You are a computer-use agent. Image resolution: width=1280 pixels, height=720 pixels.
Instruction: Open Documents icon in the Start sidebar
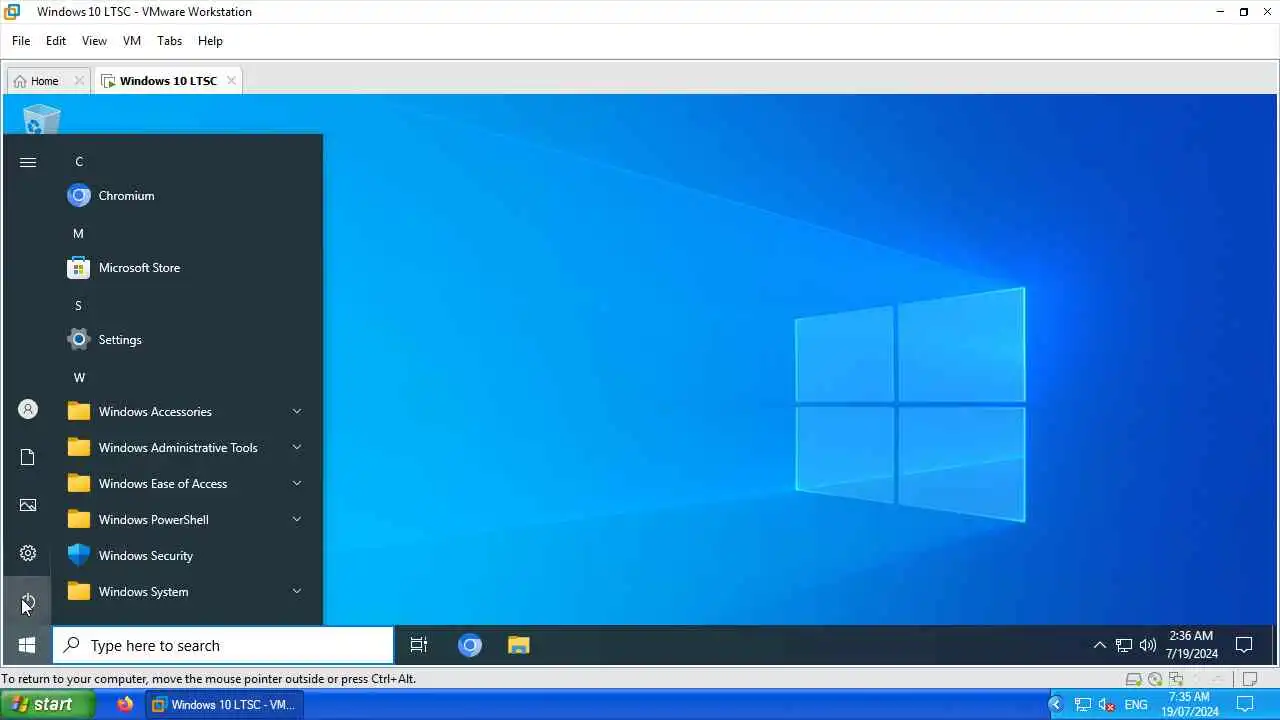pos(28,457)
